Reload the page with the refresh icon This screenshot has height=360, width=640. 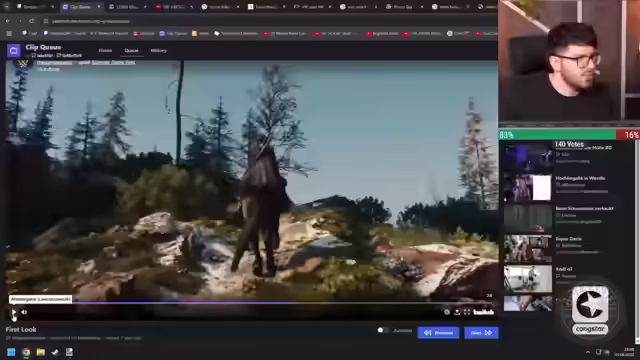point(31,21)
